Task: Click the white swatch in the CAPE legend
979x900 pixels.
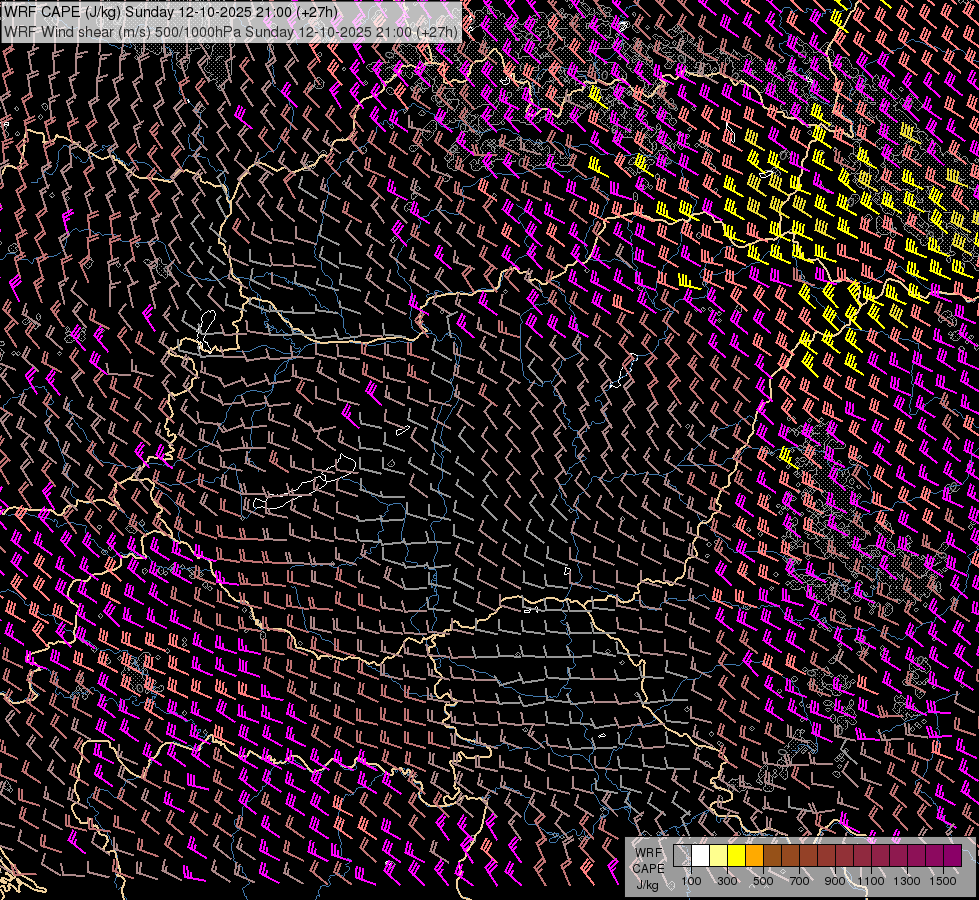Action: [x=700, y=856]
